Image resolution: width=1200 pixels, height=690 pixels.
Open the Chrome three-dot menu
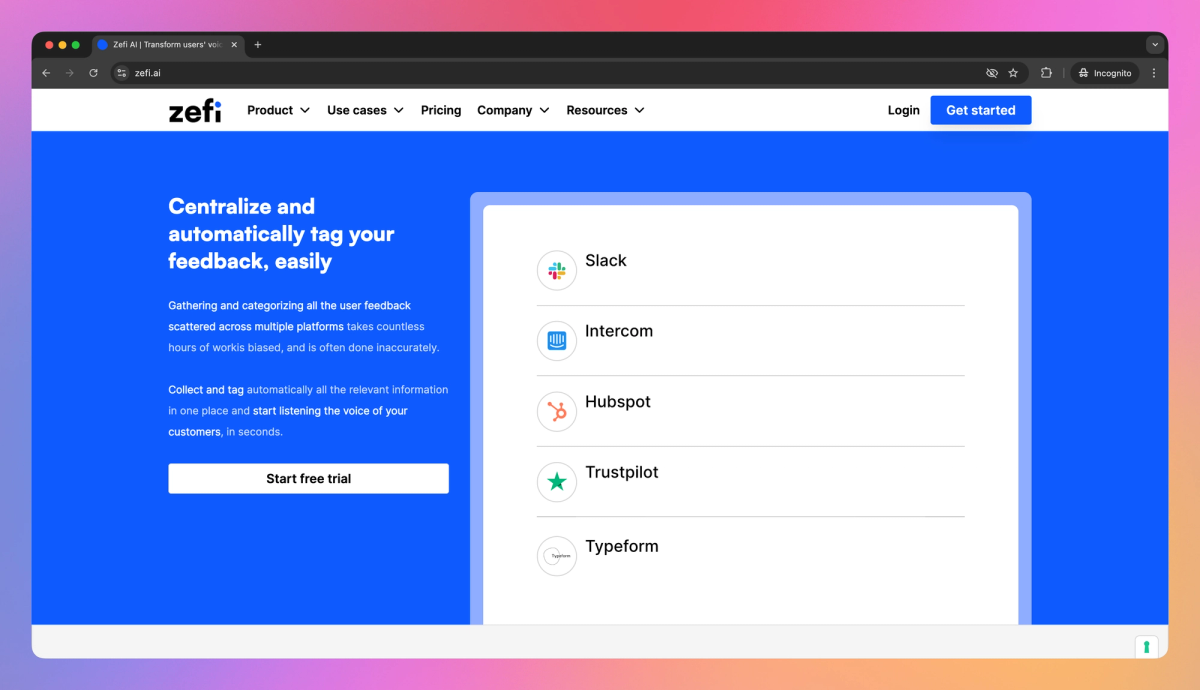(1154, 73)
